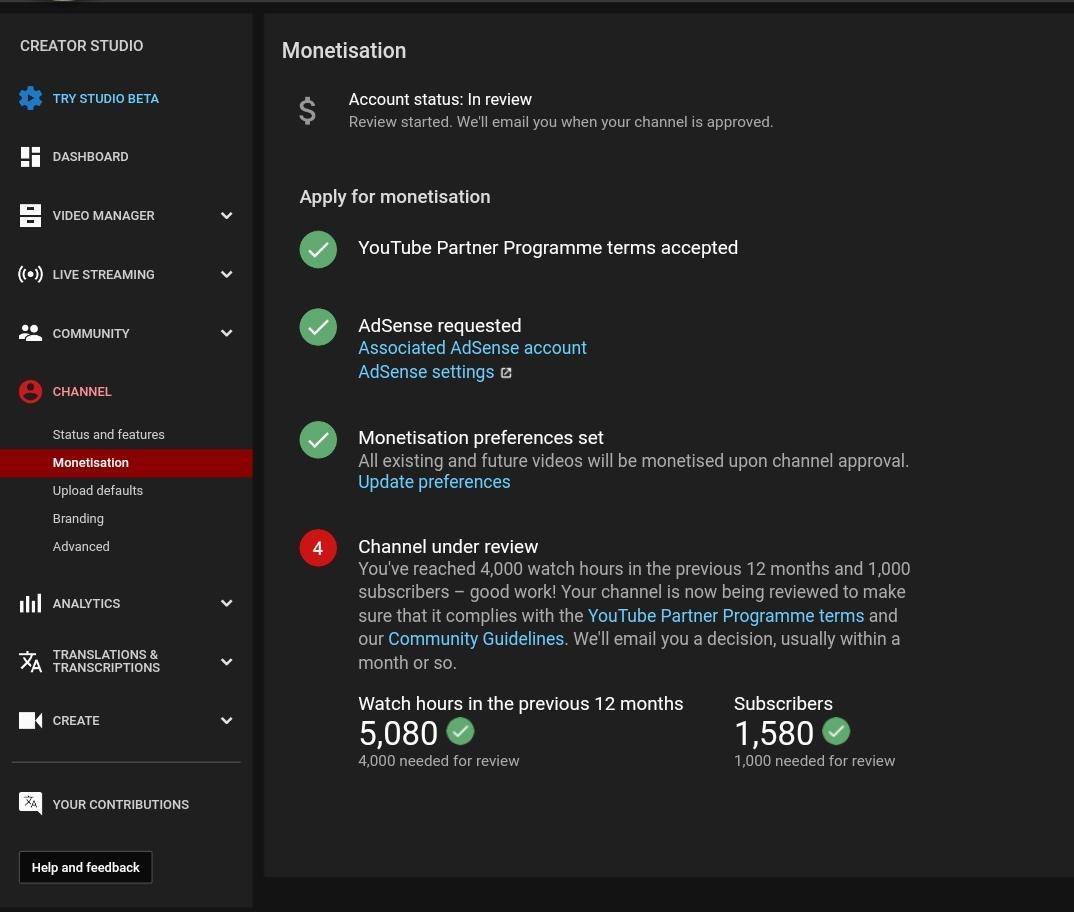Open the AdSense settings link
Image resolution: width=1074 pixels, height=912 pixels.
[426, 372]
